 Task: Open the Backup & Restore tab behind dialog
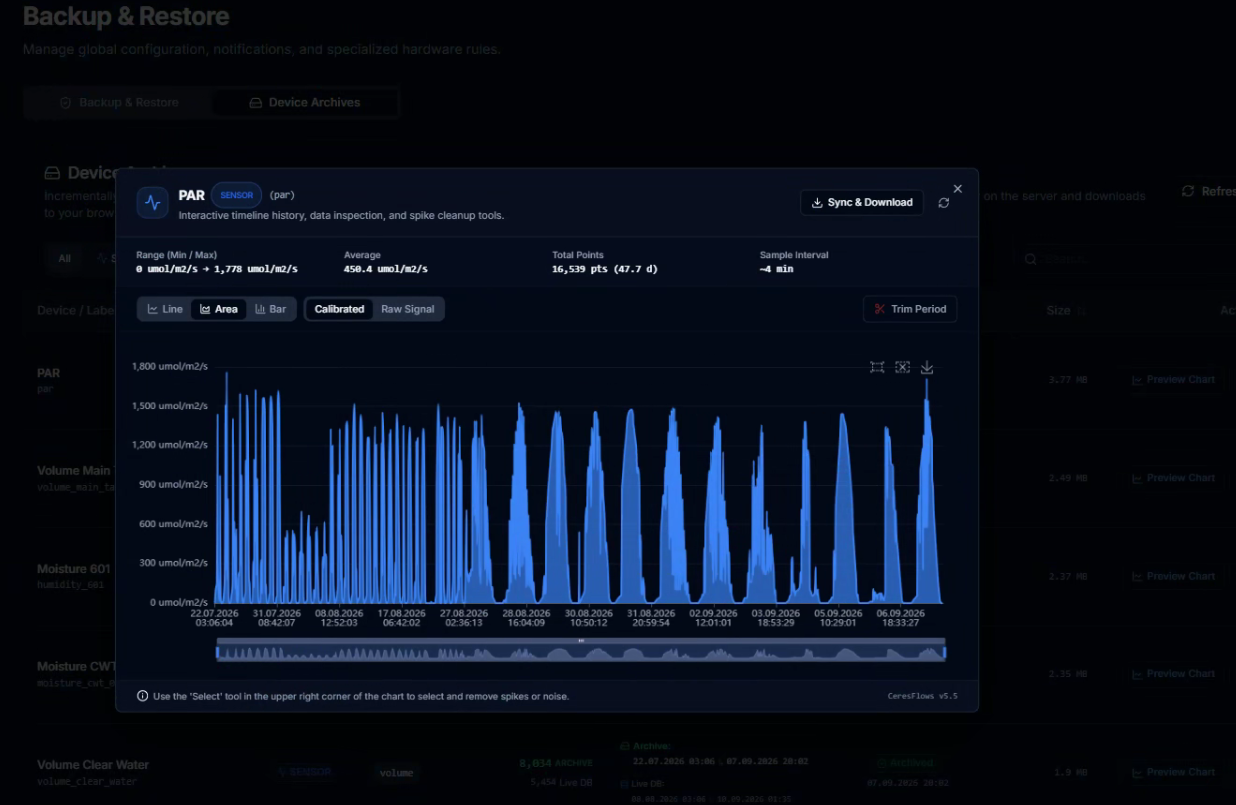tap(119, 102)
